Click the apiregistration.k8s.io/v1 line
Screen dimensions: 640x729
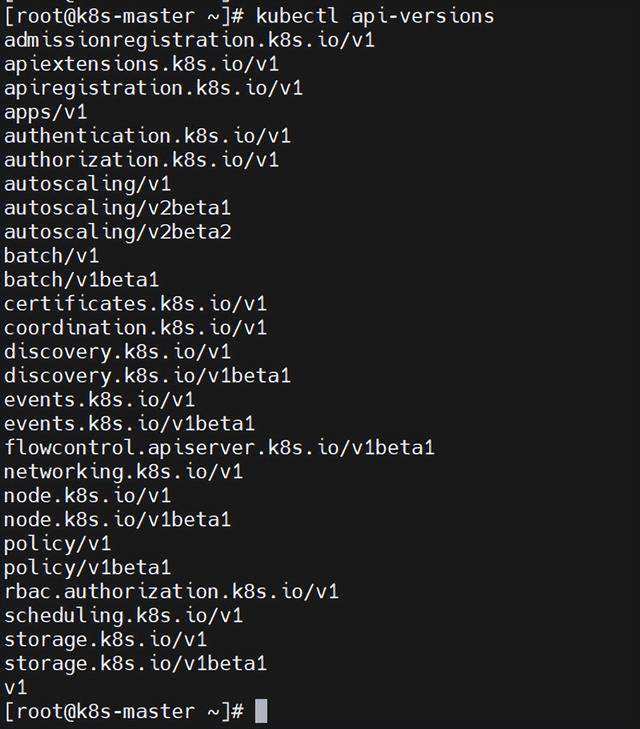[153, 88]
